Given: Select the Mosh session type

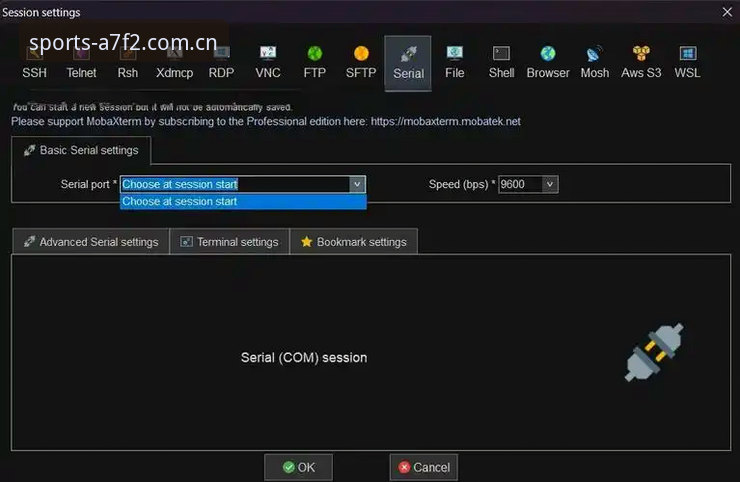Looking at the screenshot, I should coord(594,63).
